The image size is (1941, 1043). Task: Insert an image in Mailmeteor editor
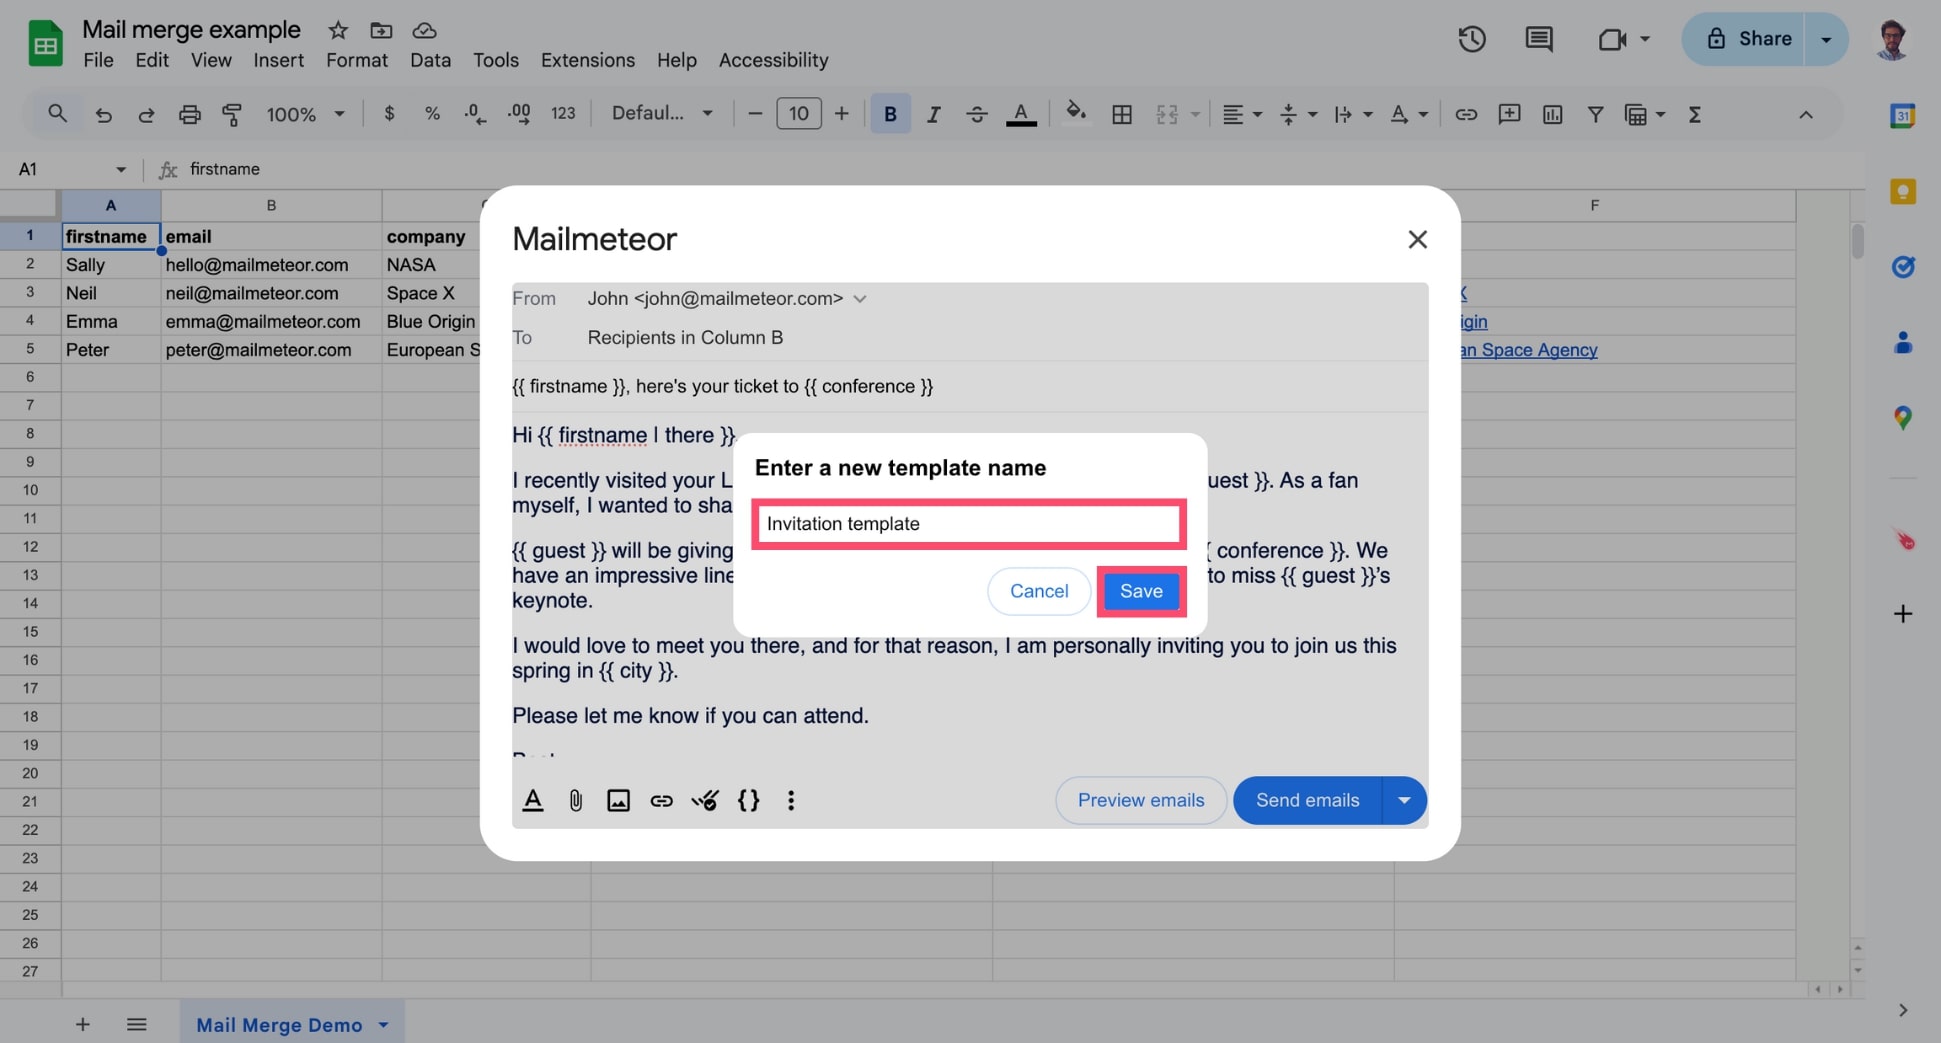[x=618, y=800]
